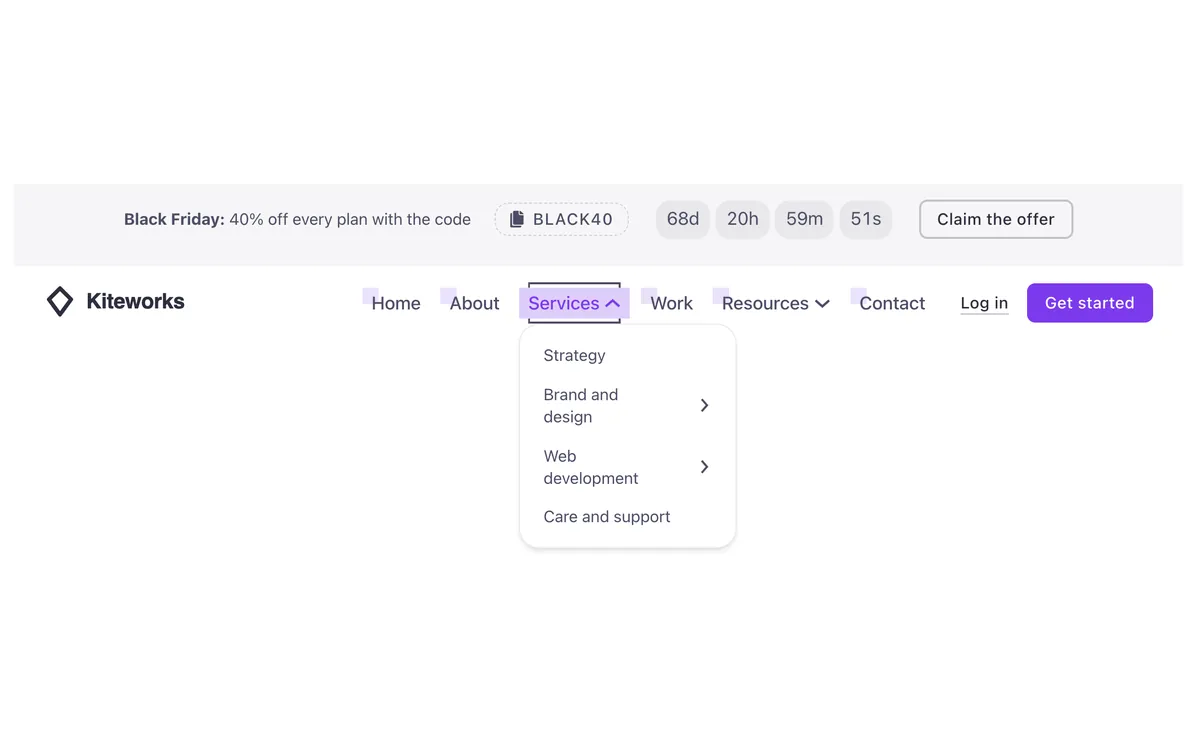Image resolution: width=1200 pixels, height=750 pixels.
Task: Click the Black Friday promo text
Action: (297, 219)
